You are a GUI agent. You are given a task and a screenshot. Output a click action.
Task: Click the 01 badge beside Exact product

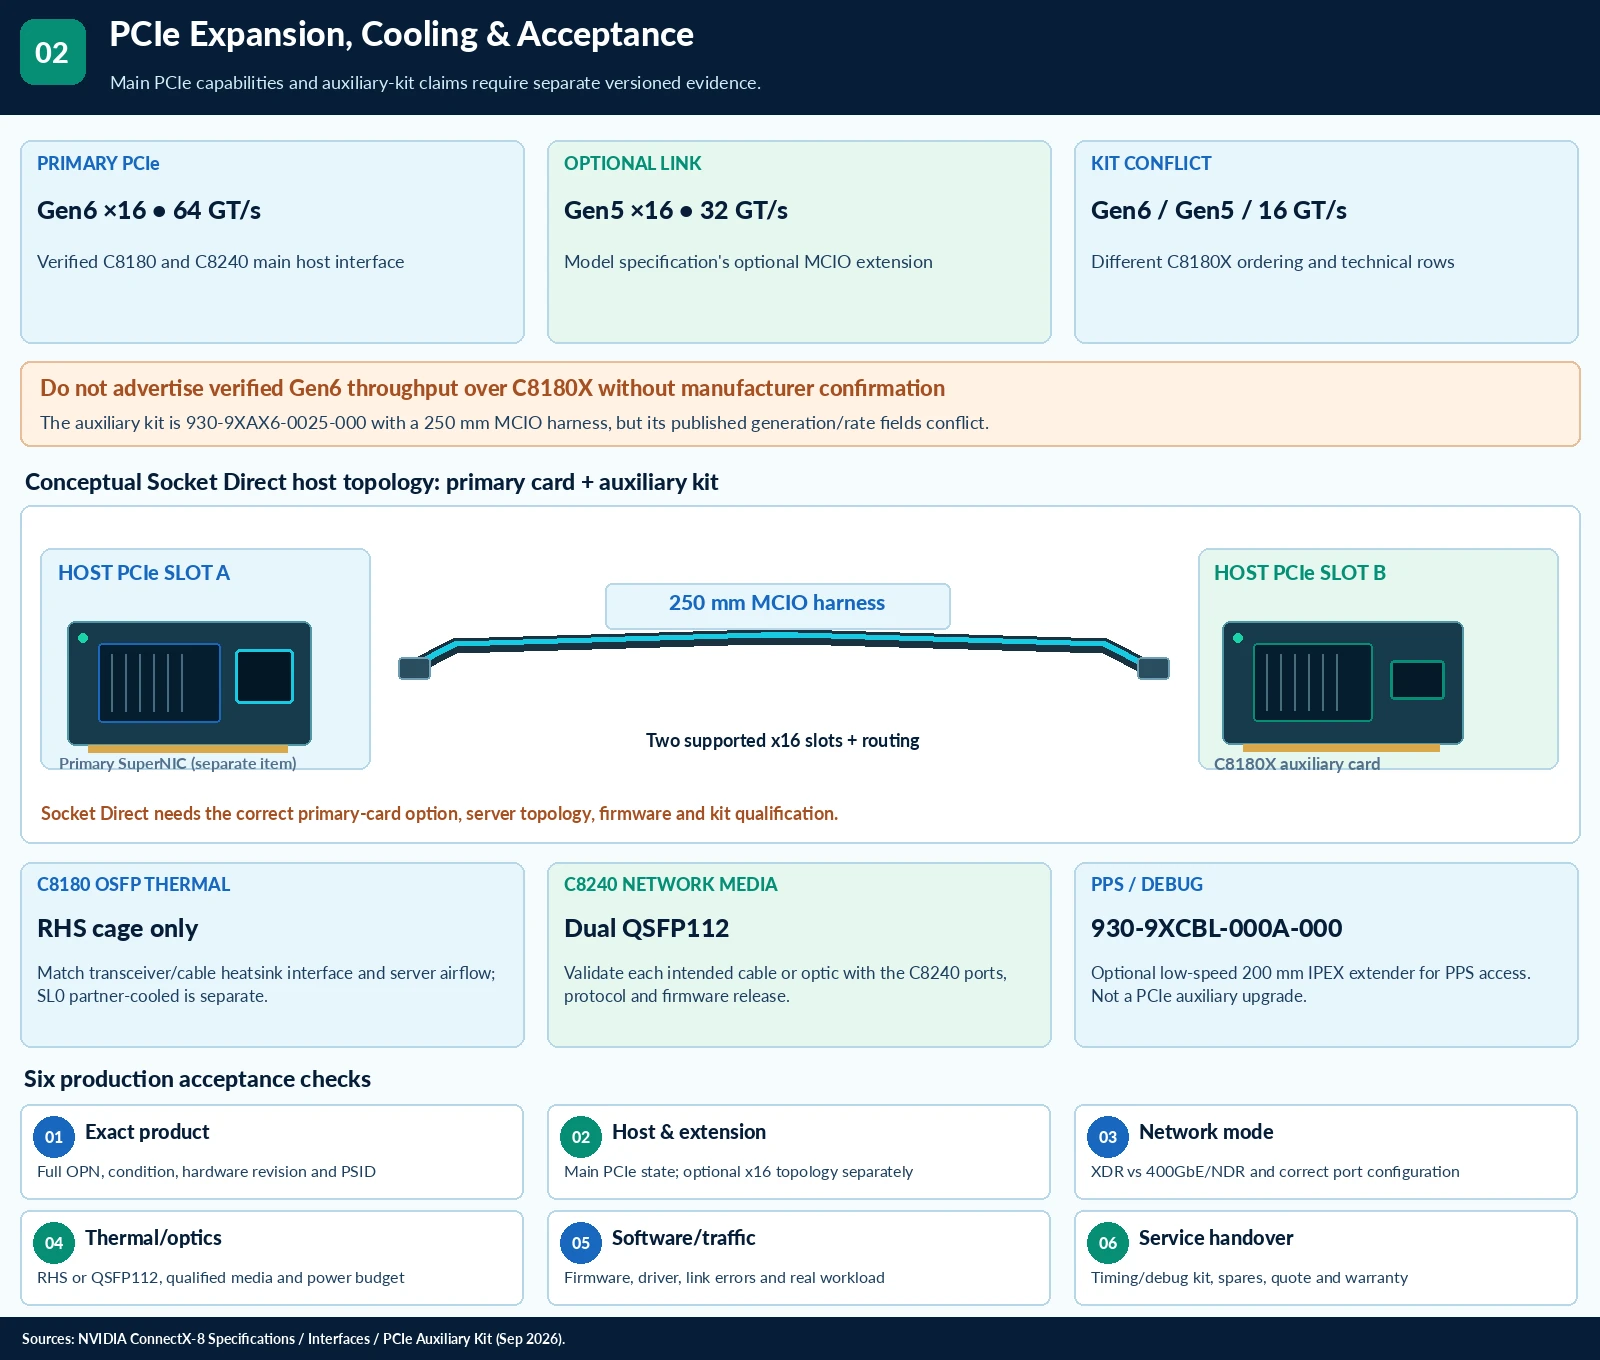54,1137
